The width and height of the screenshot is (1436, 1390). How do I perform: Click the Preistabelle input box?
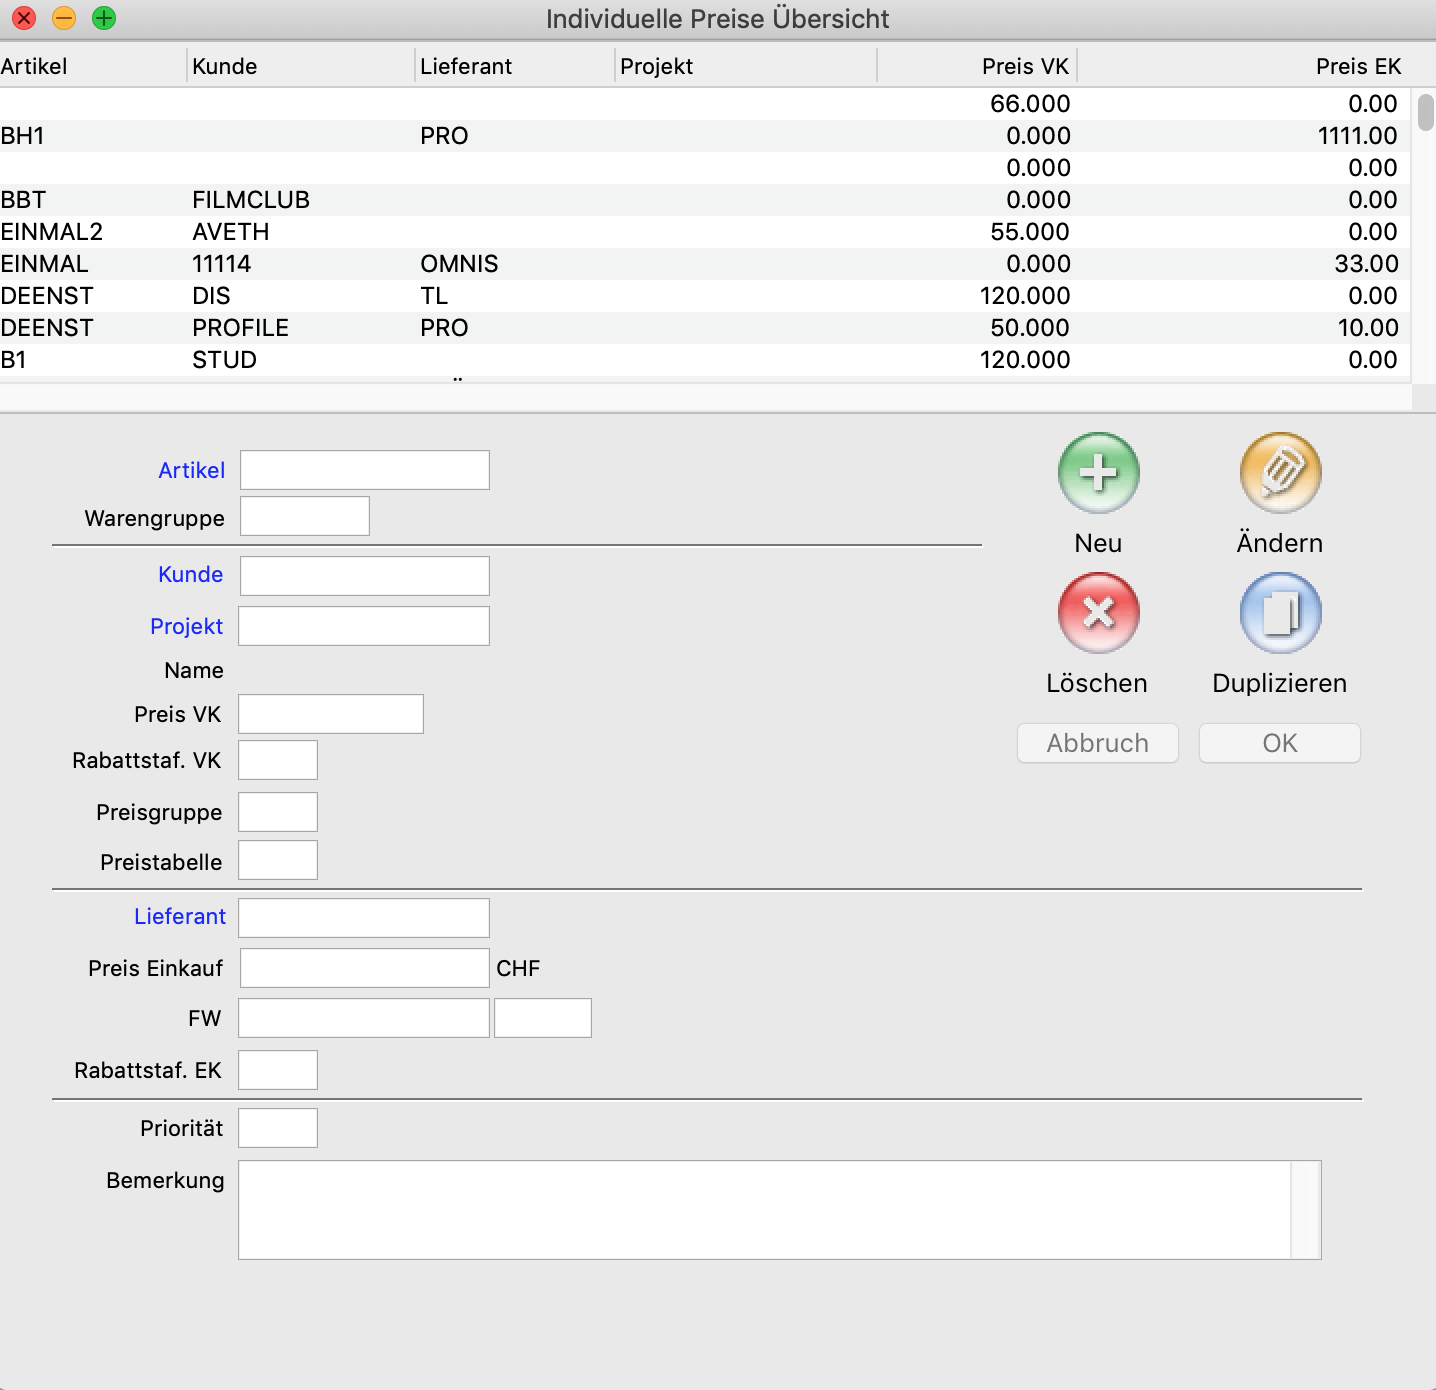[278, 861]
